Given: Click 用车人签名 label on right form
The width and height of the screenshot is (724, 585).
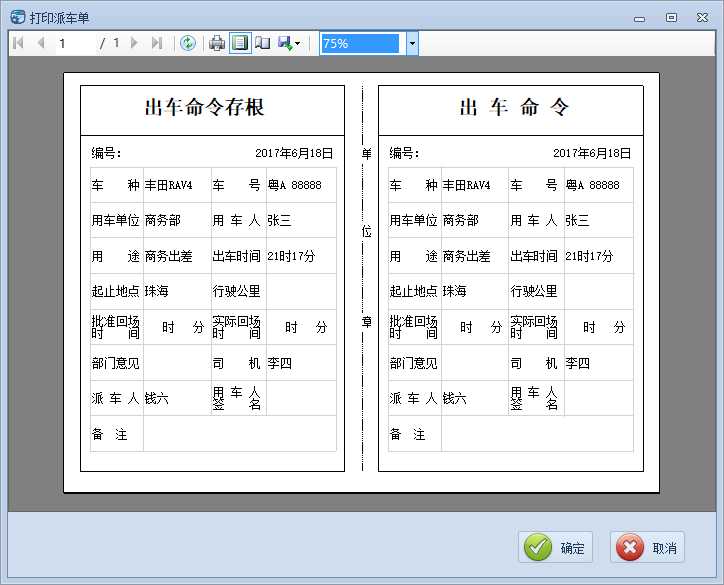Looking at the screenshot, I should click(534, 398).
